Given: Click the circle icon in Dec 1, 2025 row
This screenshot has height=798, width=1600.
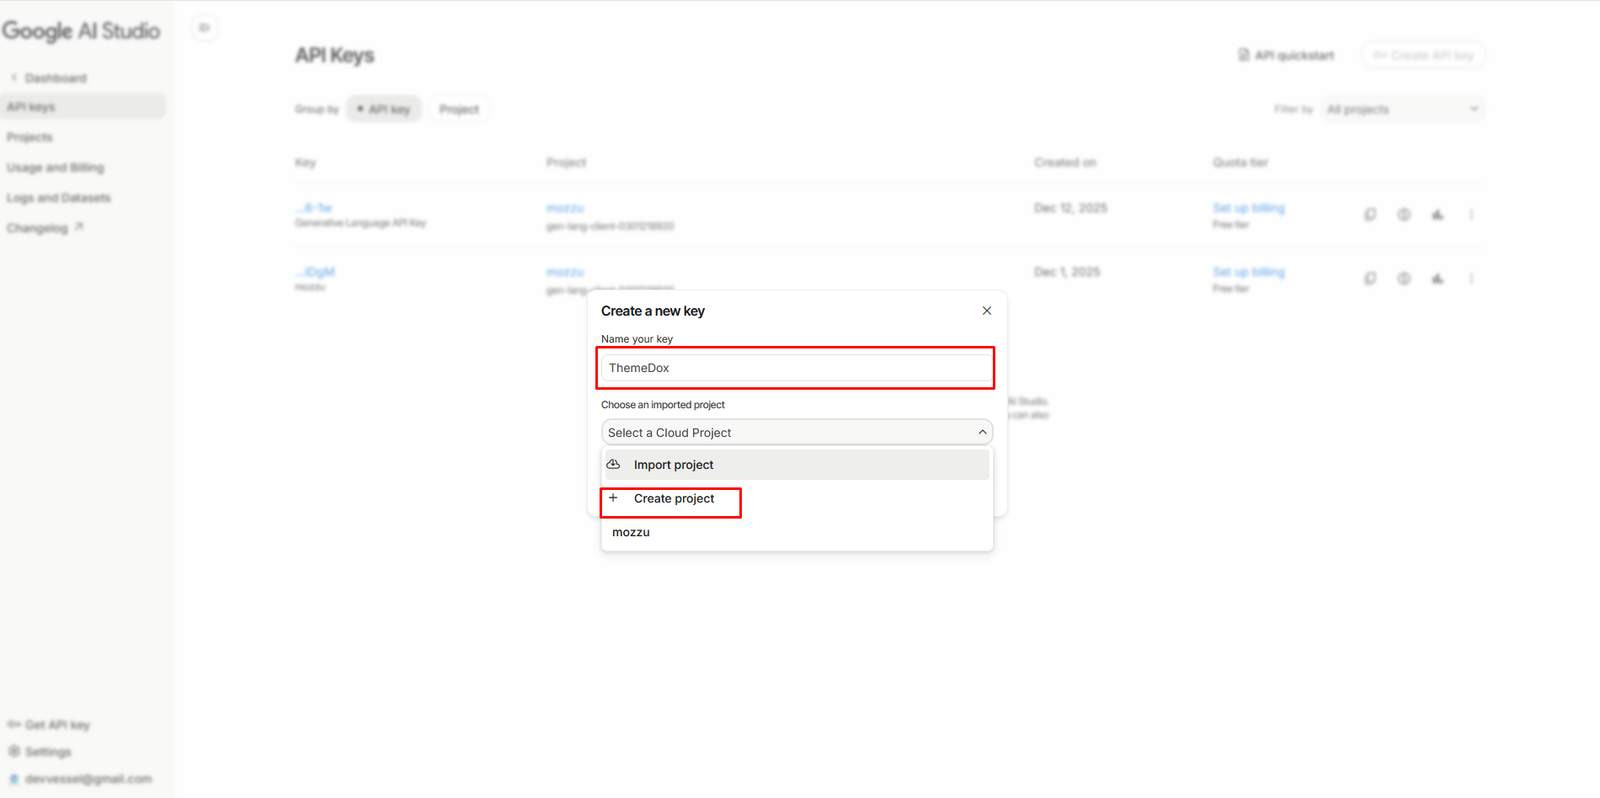Looking at the screenshot, I should coord(1404,278).
